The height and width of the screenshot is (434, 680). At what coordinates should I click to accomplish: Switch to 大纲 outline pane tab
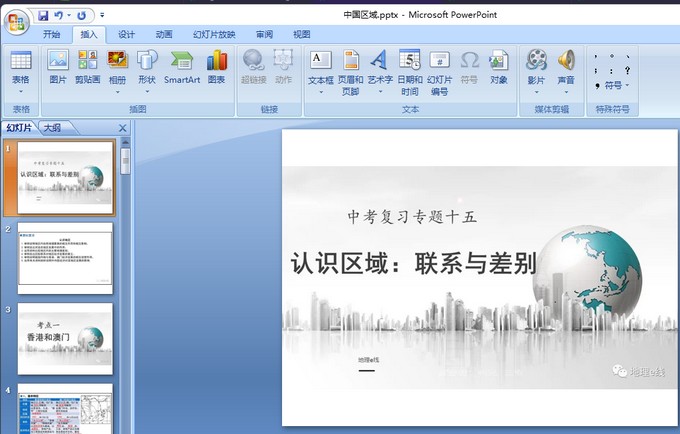click(x=51, y=128)
